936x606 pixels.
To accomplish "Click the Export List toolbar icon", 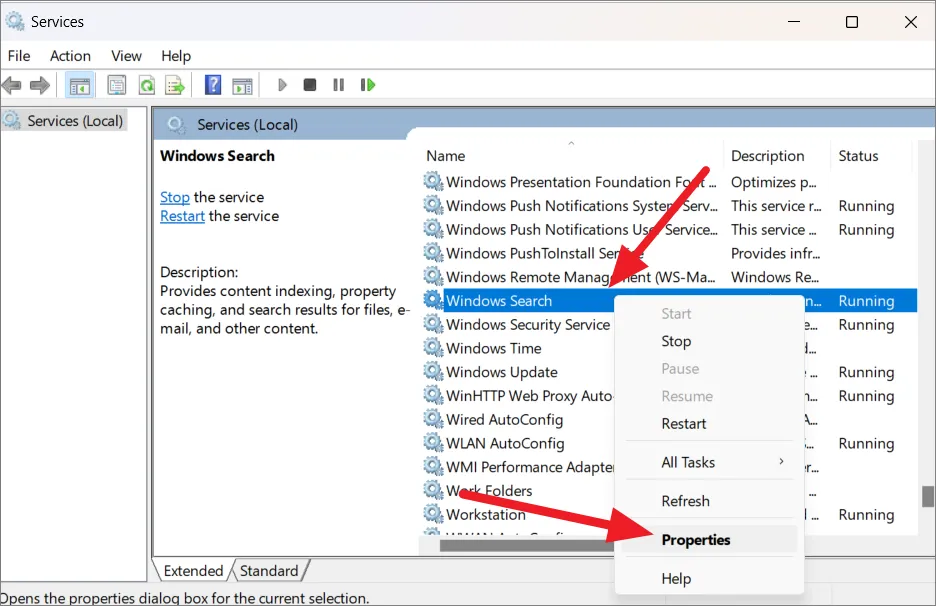I will [x=175, y=86].
